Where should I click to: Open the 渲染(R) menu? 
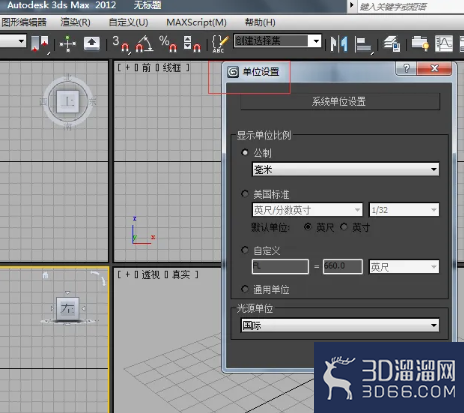coord(75,22)
